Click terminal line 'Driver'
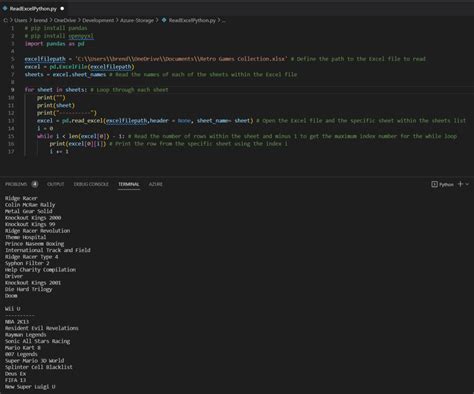 [14, 276]
